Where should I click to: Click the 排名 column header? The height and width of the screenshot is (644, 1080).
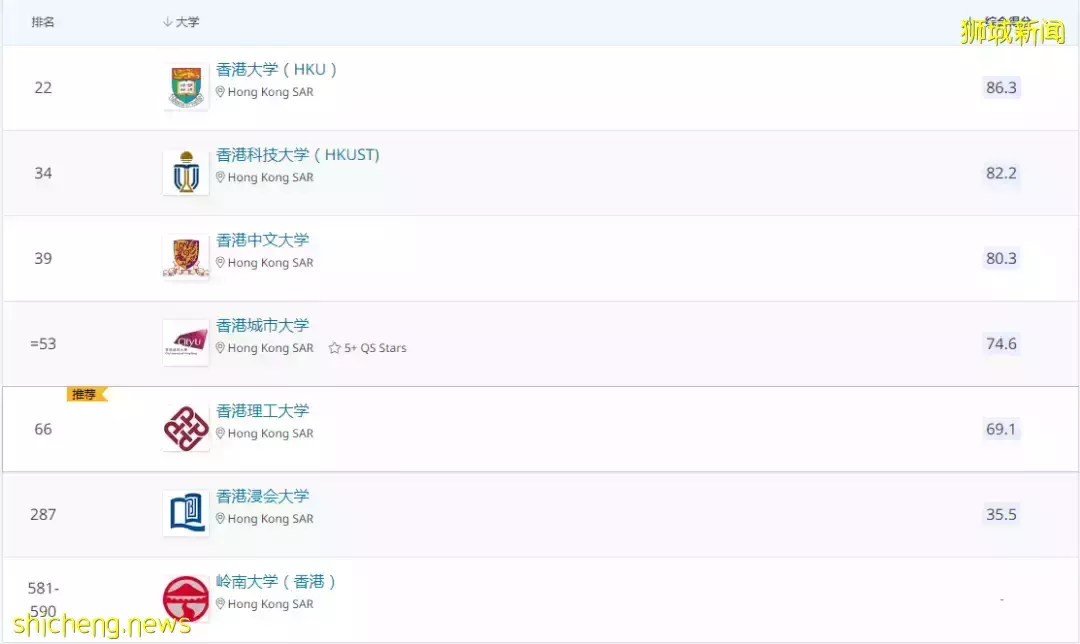pos(43,22)
